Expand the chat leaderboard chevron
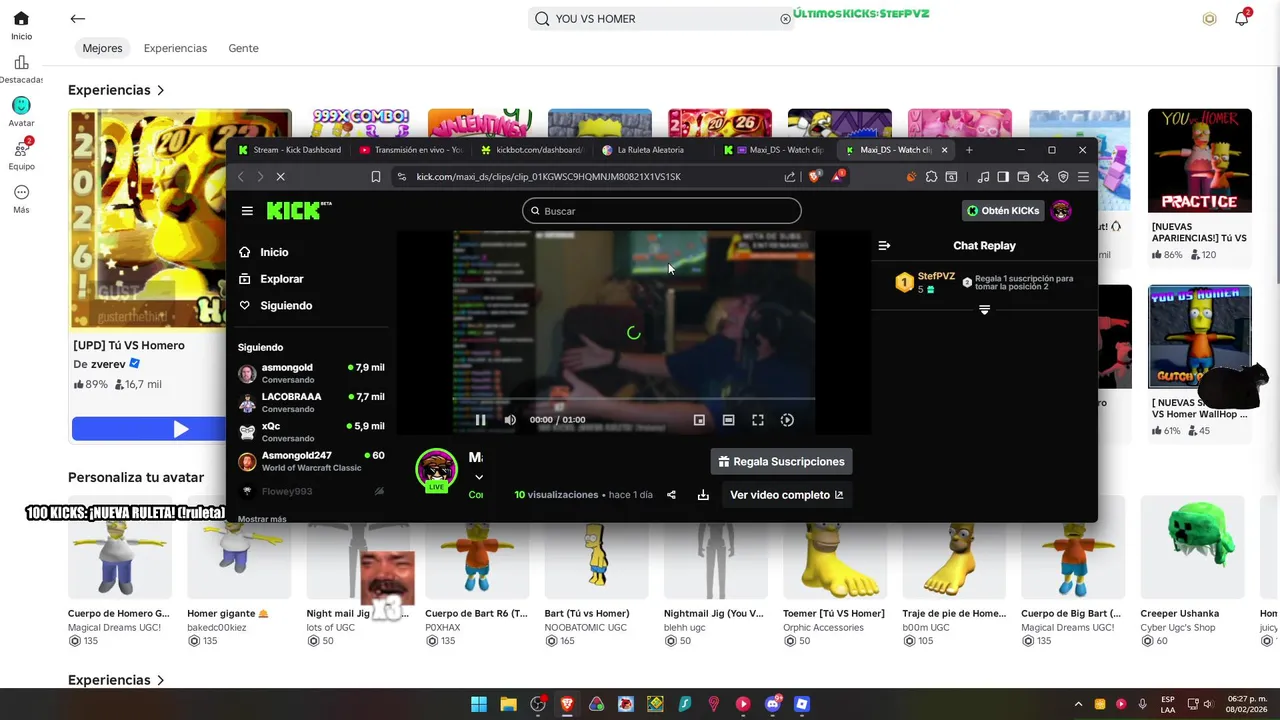The image size is (1280, 720). [984, 310]
